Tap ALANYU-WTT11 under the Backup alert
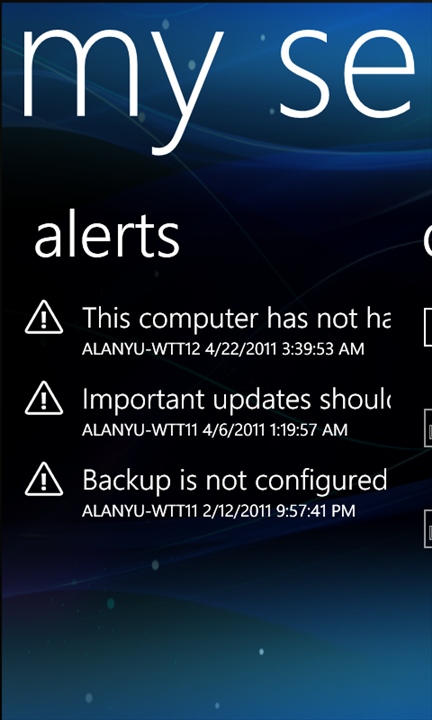Viewport: 432px width, 720px height. click(139, 511)
